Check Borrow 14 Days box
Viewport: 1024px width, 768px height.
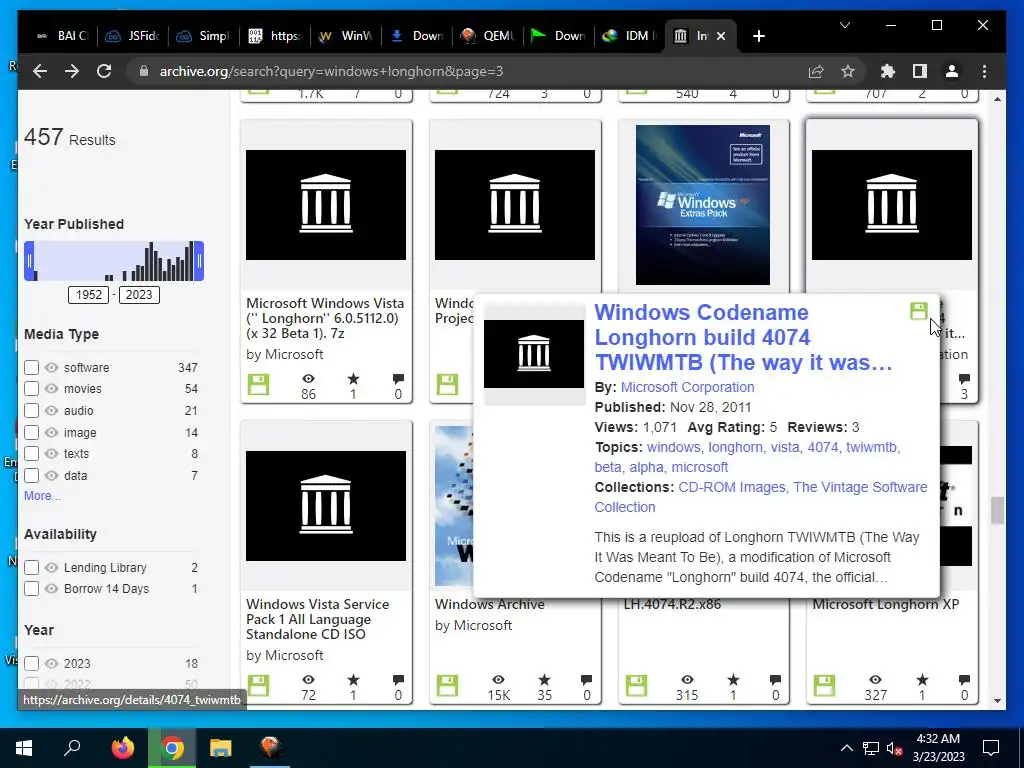click(31, 588)
